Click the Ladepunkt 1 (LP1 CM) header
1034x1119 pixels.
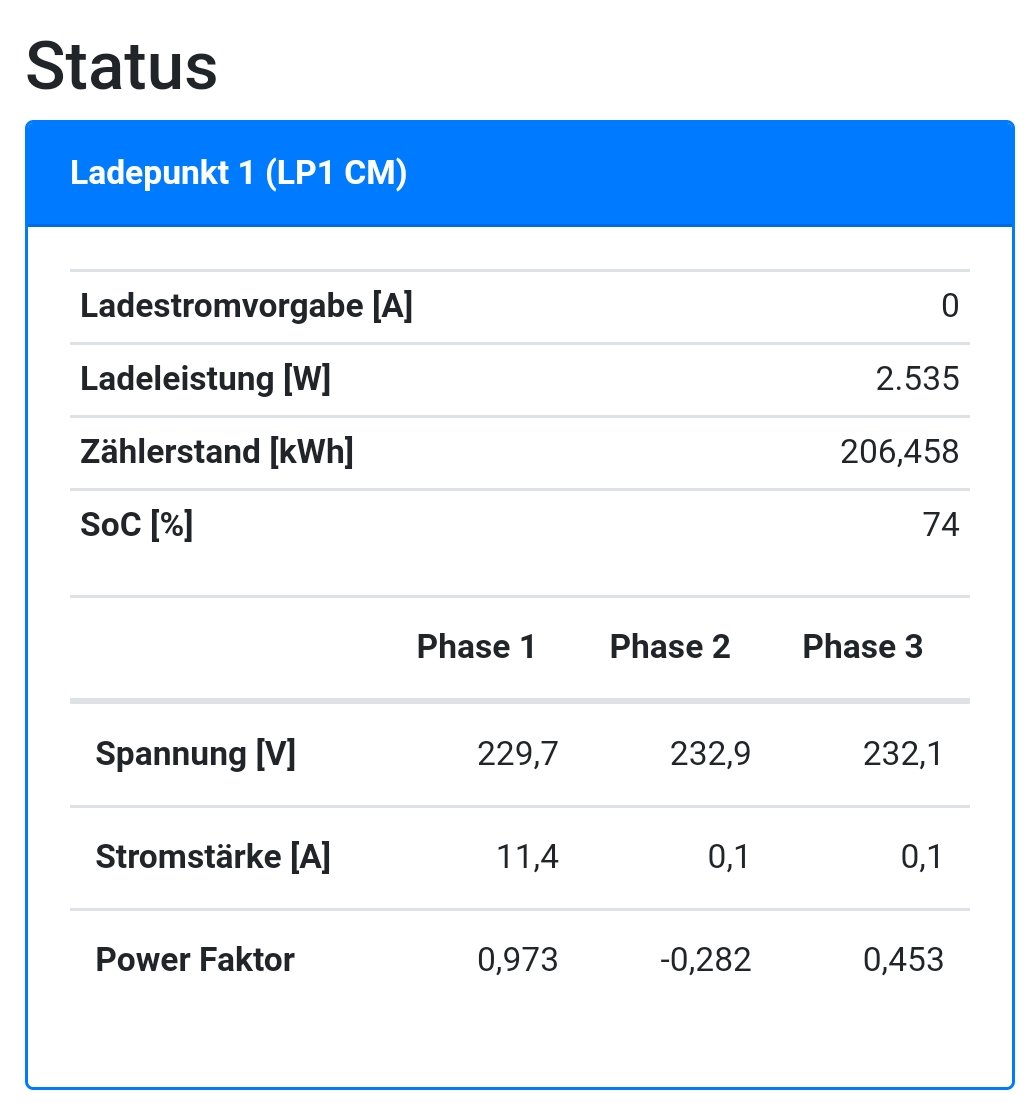coord(238,174)
